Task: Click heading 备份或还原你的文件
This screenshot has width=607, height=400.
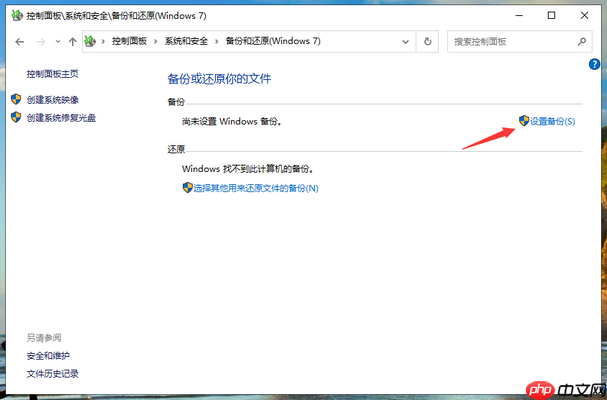Action: pos(219,79)
